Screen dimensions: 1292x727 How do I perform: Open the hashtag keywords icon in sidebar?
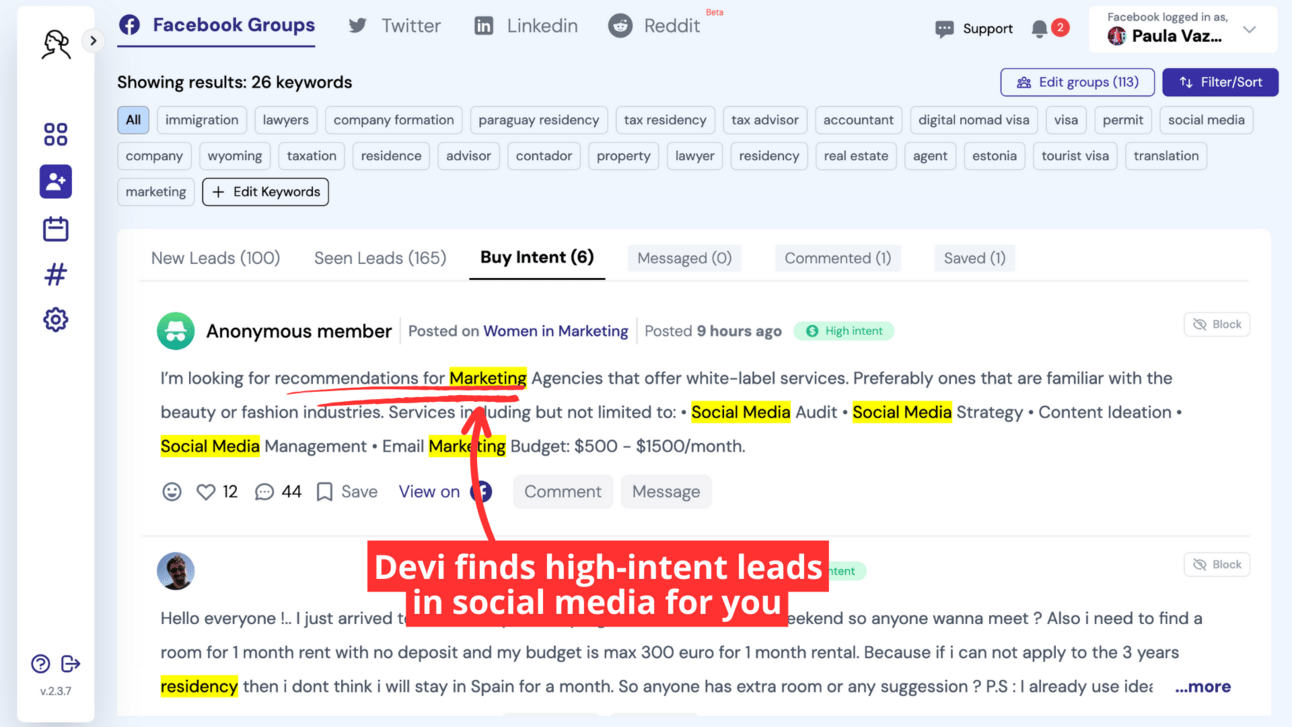(x=56, y=274)
